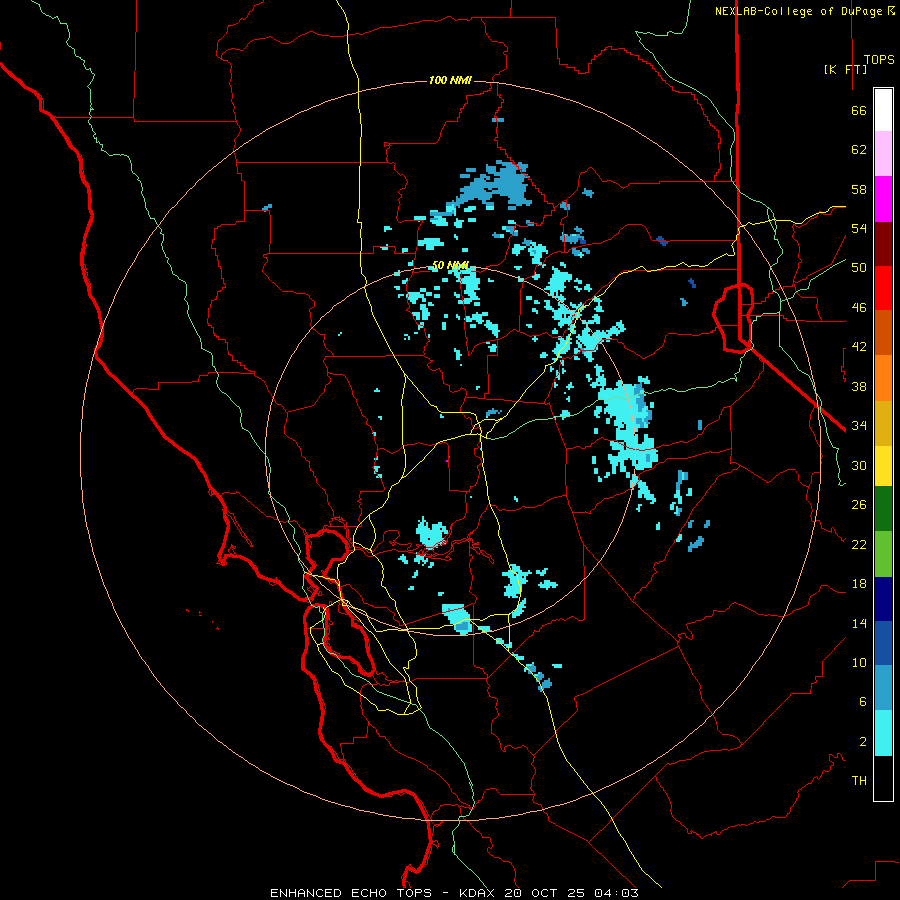Click the legend value '18'
Screen dimensions: 900x900
859,584
